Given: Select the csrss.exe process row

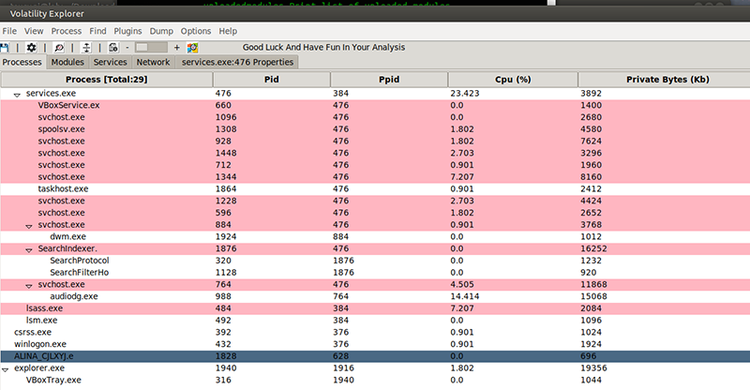Looking at the screenshot, I should [375, 333].
